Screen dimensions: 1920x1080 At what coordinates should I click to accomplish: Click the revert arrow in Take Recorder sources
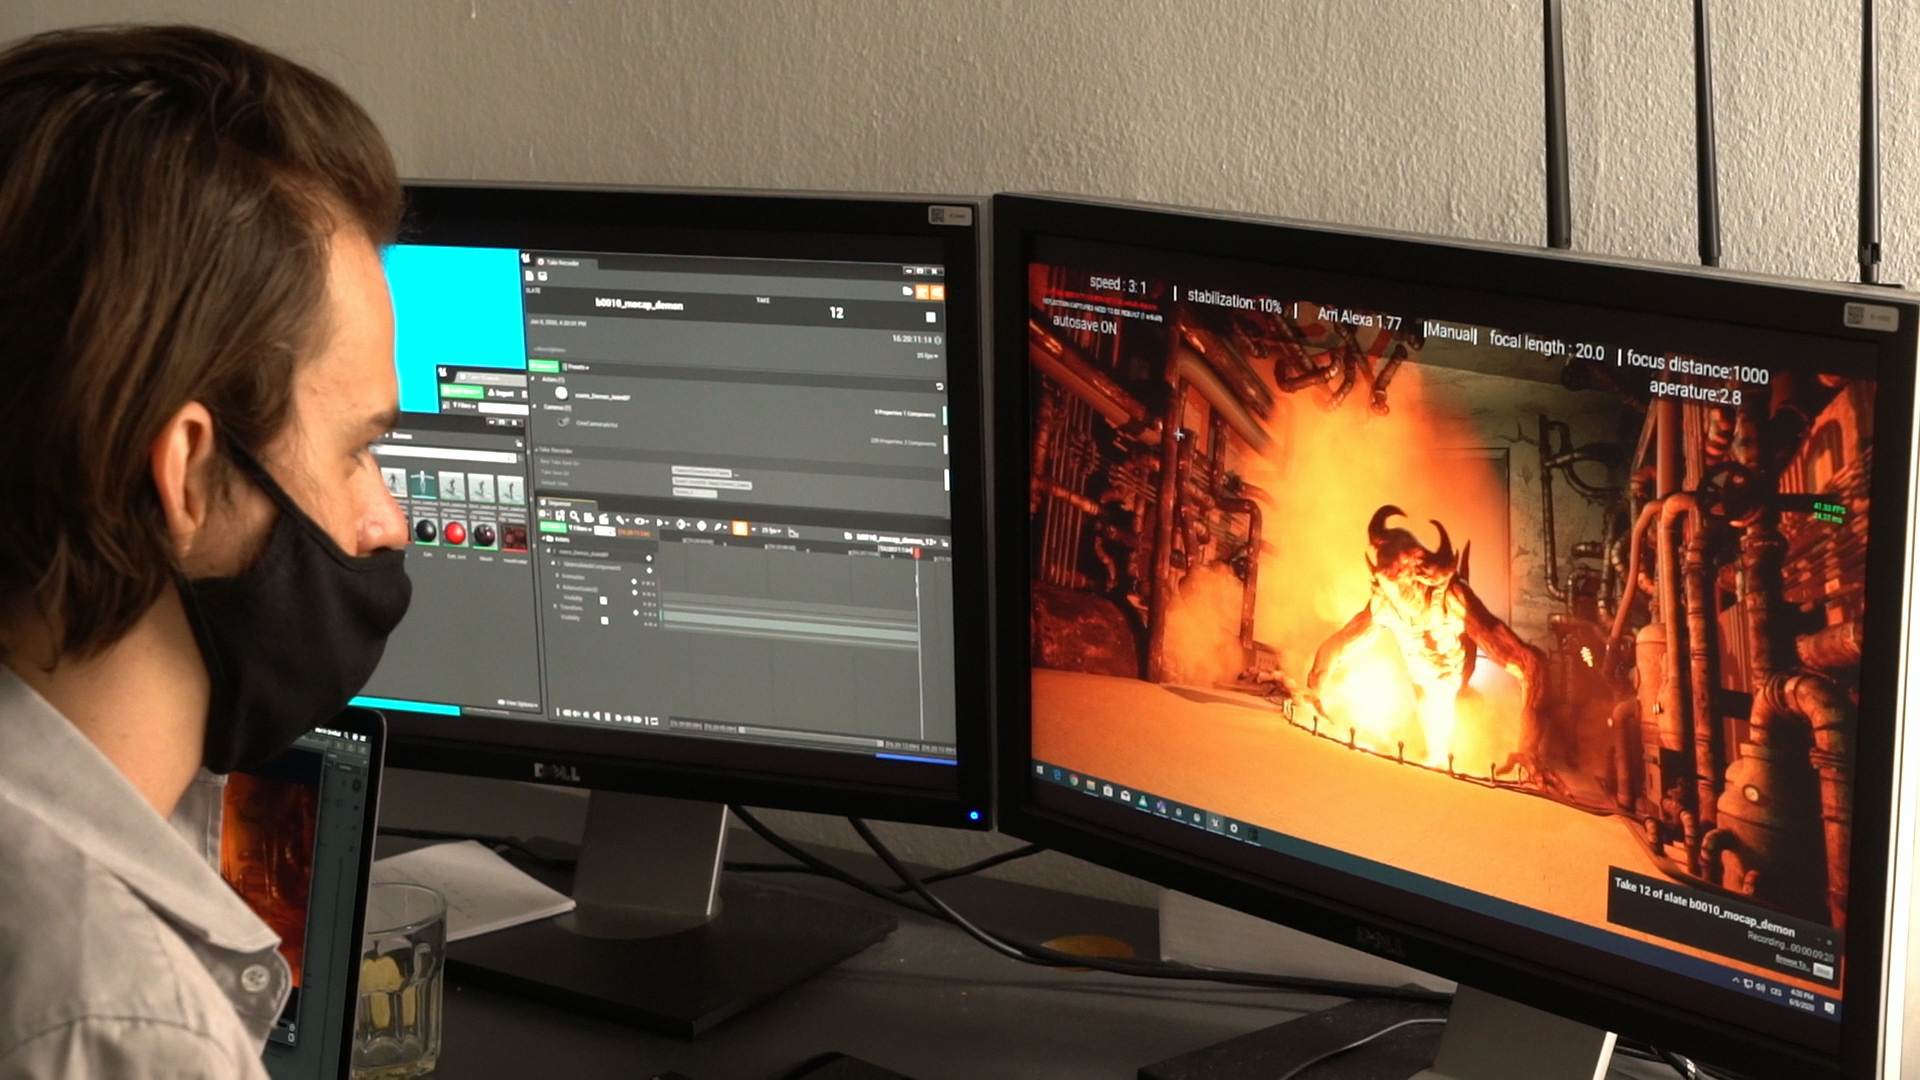click(x=939, y=387)
